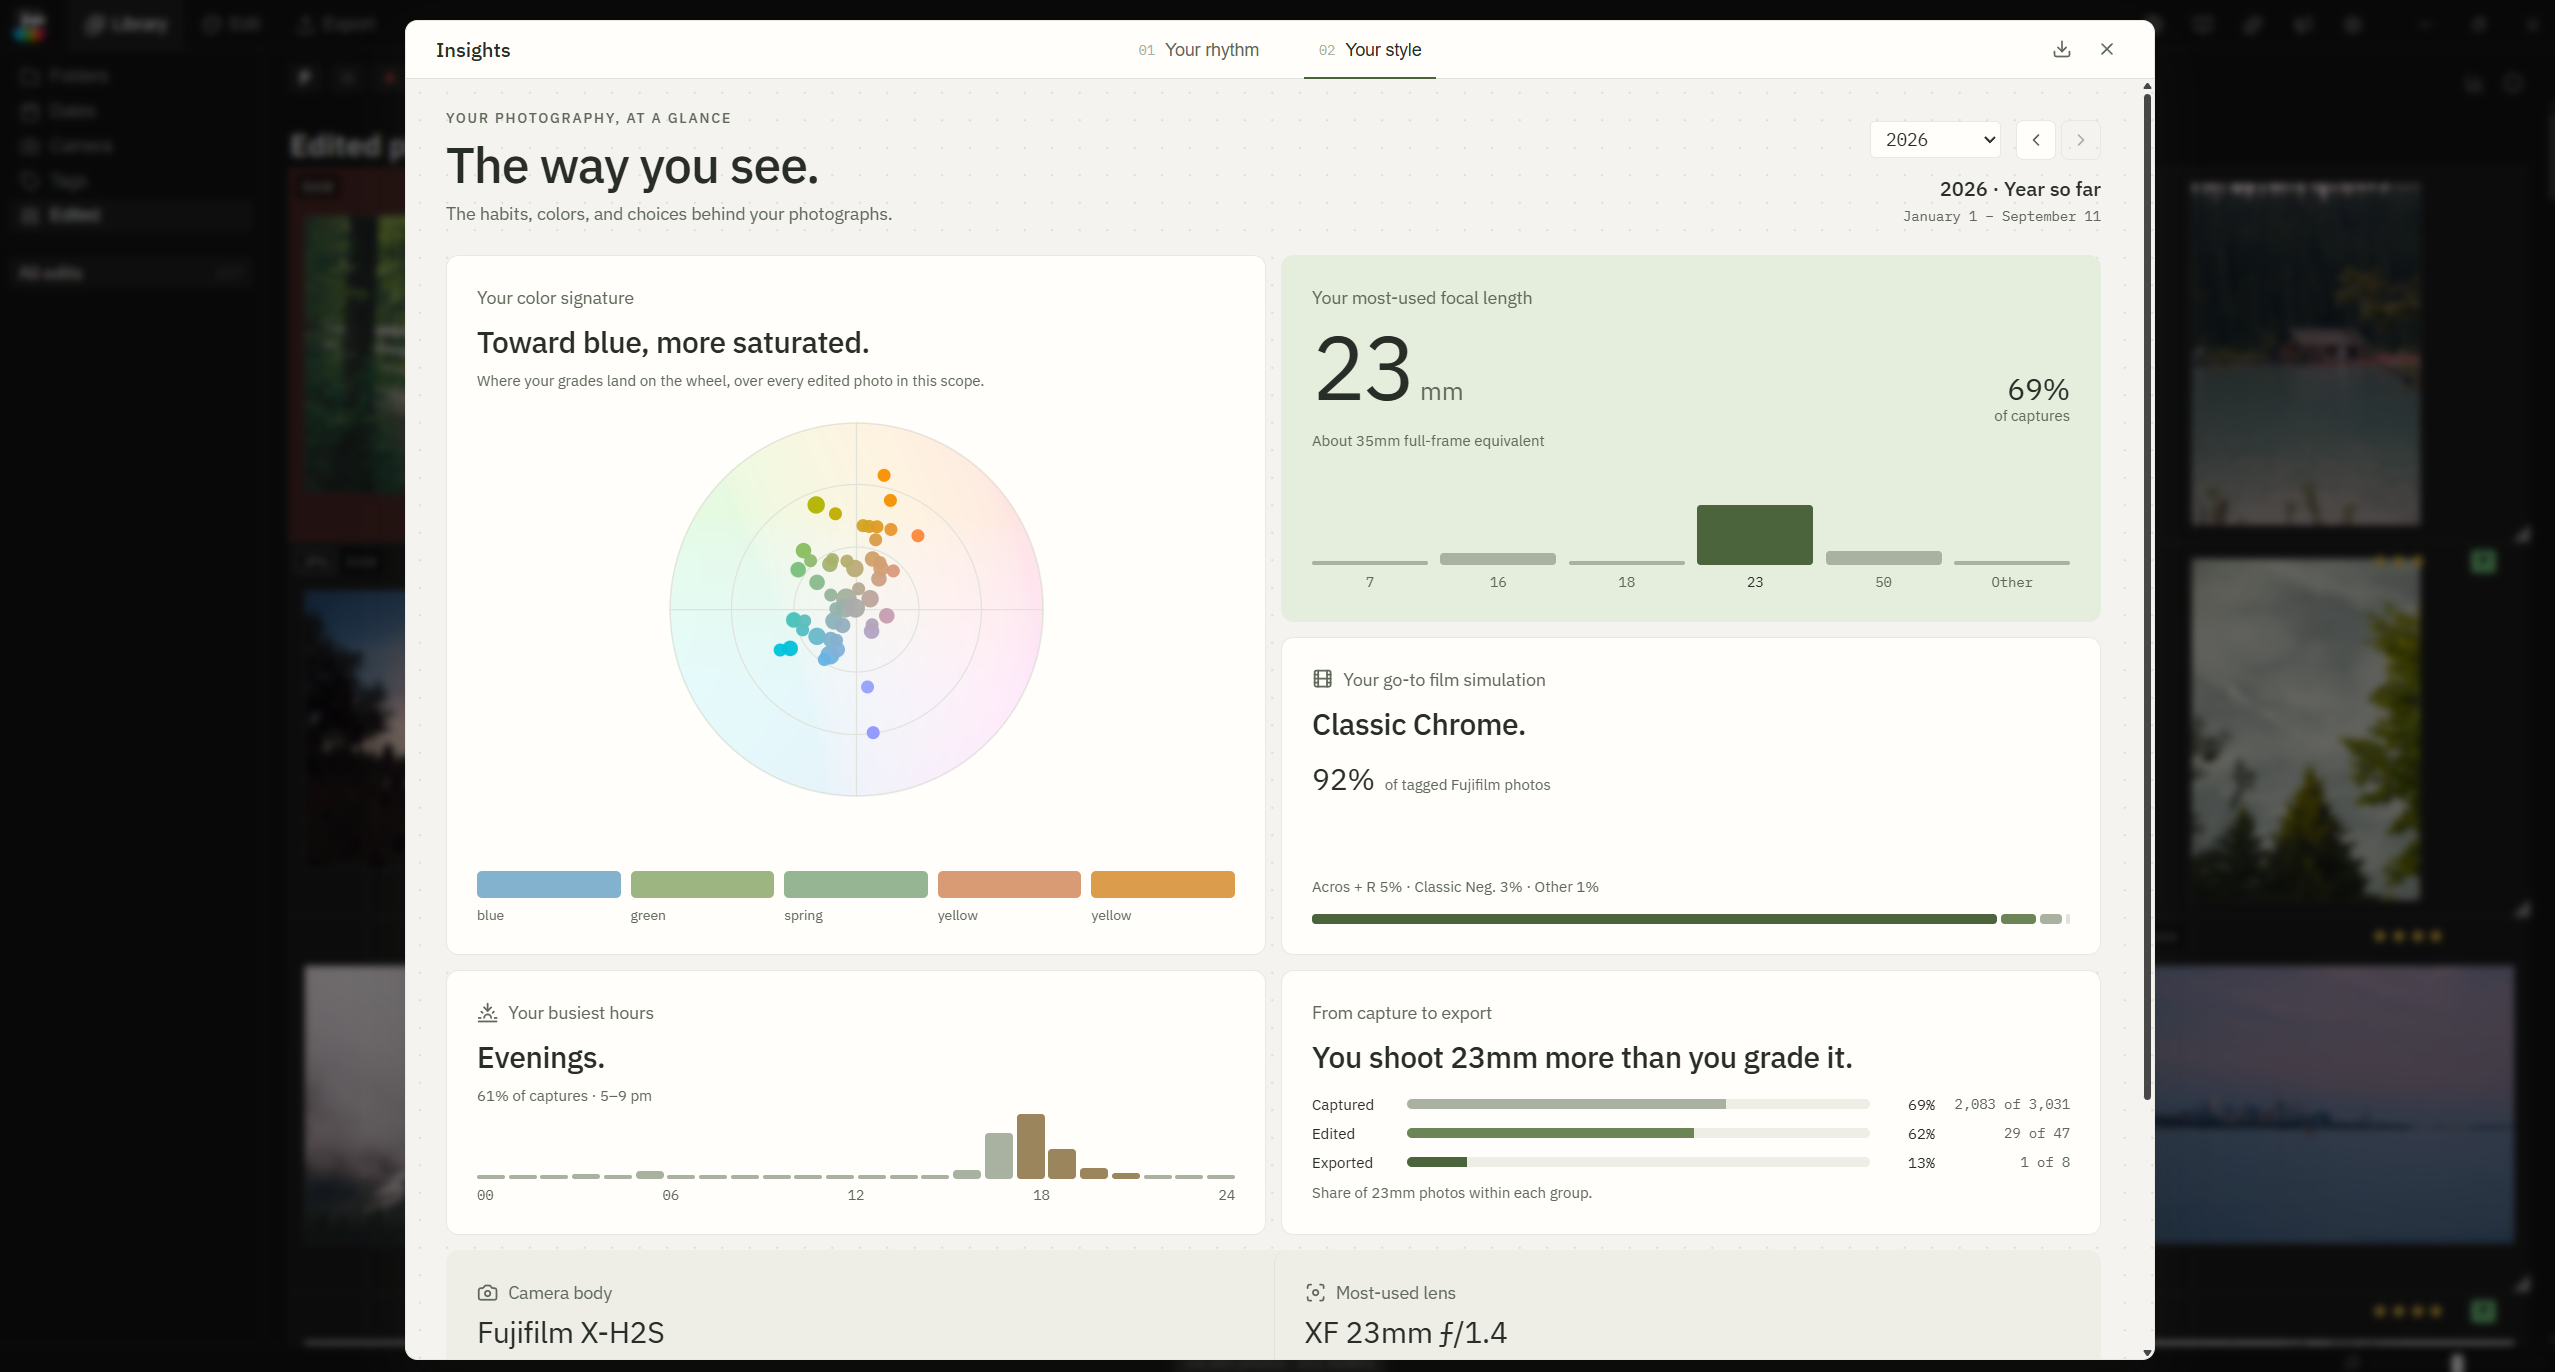Screen dimensions: 2555x1372
Task: Click the green spring swatch
Action: pyautogui.click(x=855, y=884)
